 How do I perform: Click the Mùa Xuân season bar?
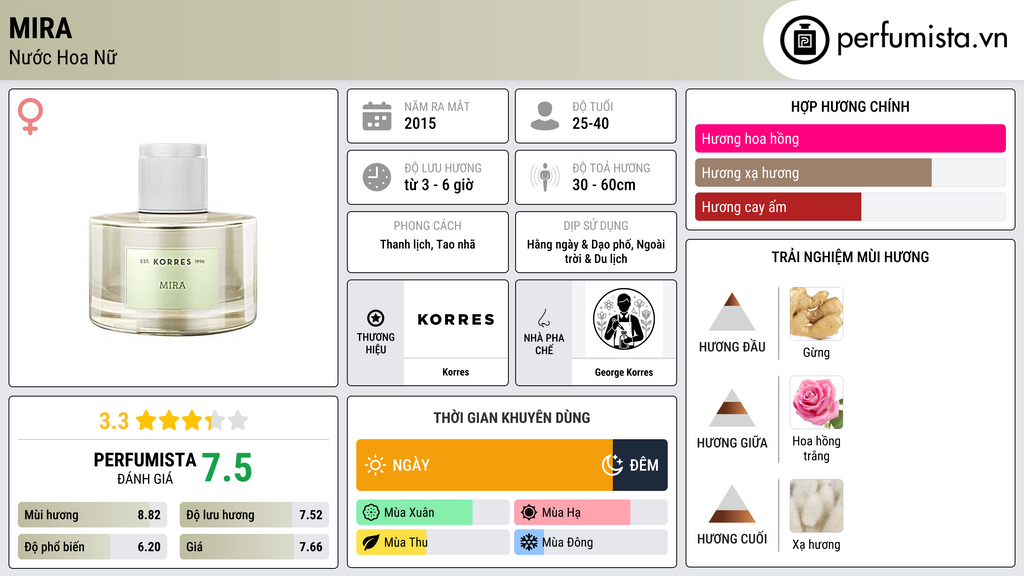click(433, 513)
